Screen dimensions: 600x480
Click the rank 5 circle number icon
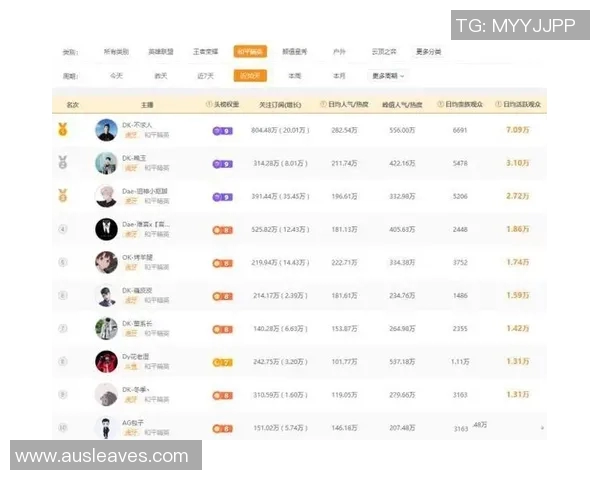(63, 262)
